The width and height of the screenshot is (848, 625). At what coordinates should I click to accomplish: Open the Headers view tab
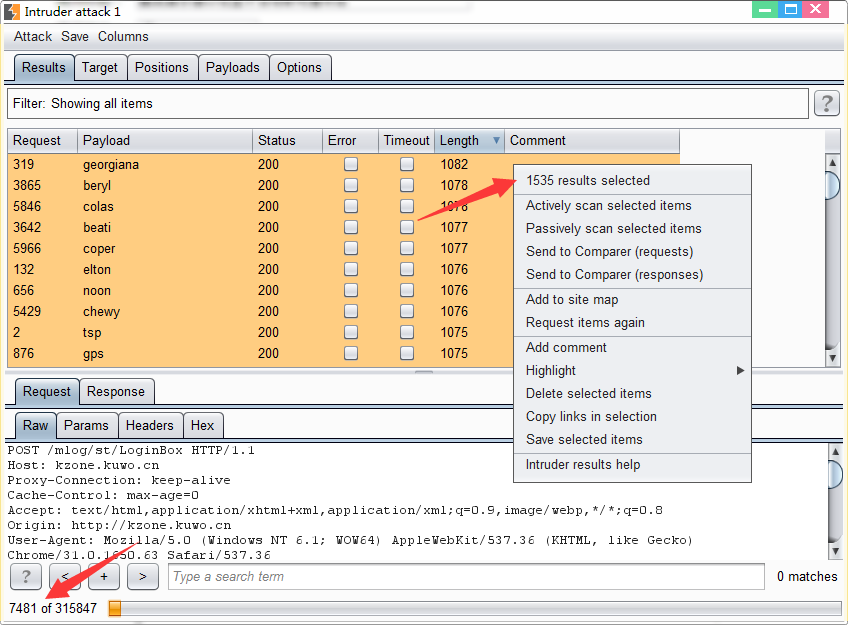pos(150,425)
